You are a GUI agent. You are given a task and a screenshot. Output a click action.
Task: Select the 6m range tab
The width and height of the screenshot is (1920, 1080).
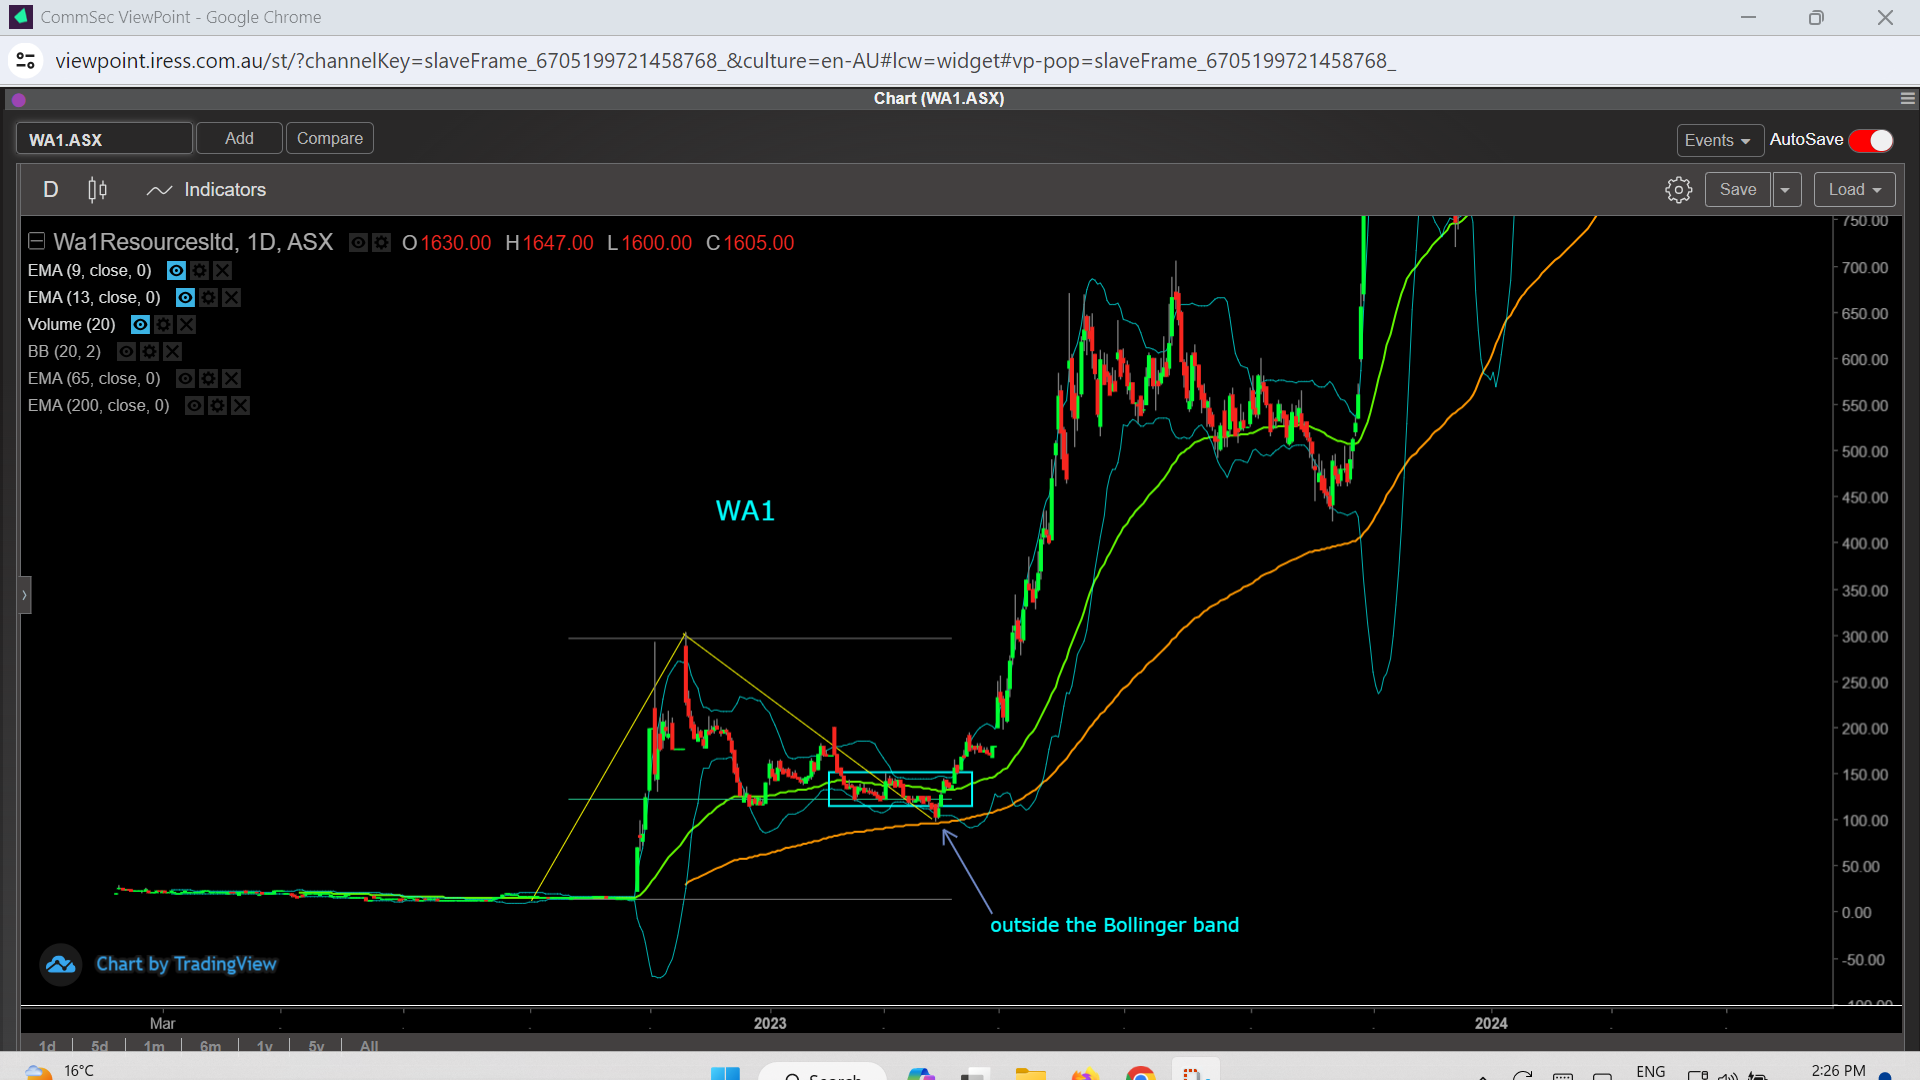point(210,1046)
